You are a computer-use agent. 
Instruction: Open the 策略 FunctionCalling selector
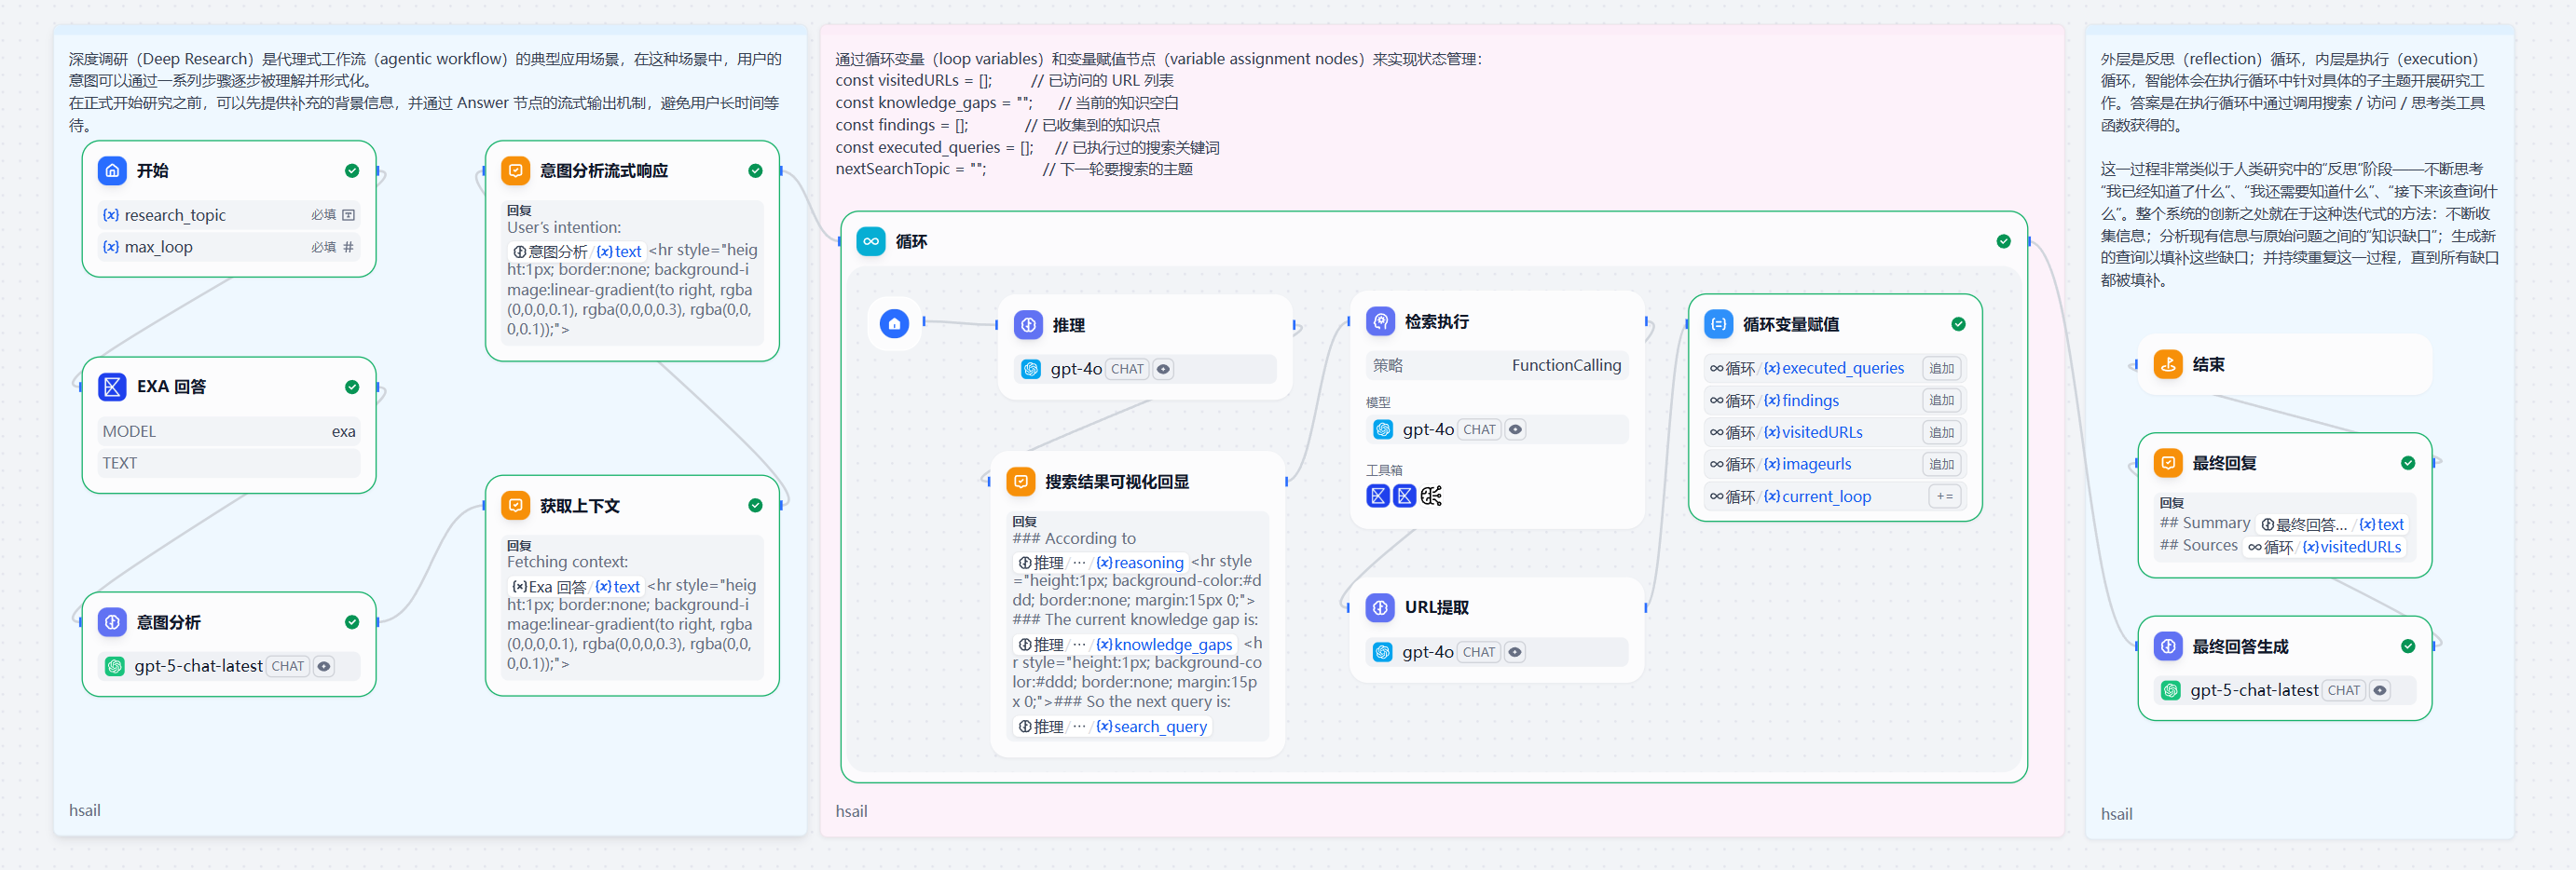click(x=1497, y=365)
